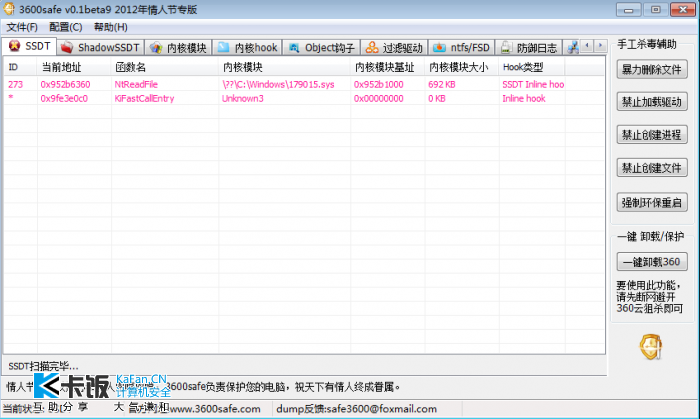The height and width of the screenshot is (419, 700).
Task: Select the KiFastCallEntry row entry
Action: [x=144, y=99]
